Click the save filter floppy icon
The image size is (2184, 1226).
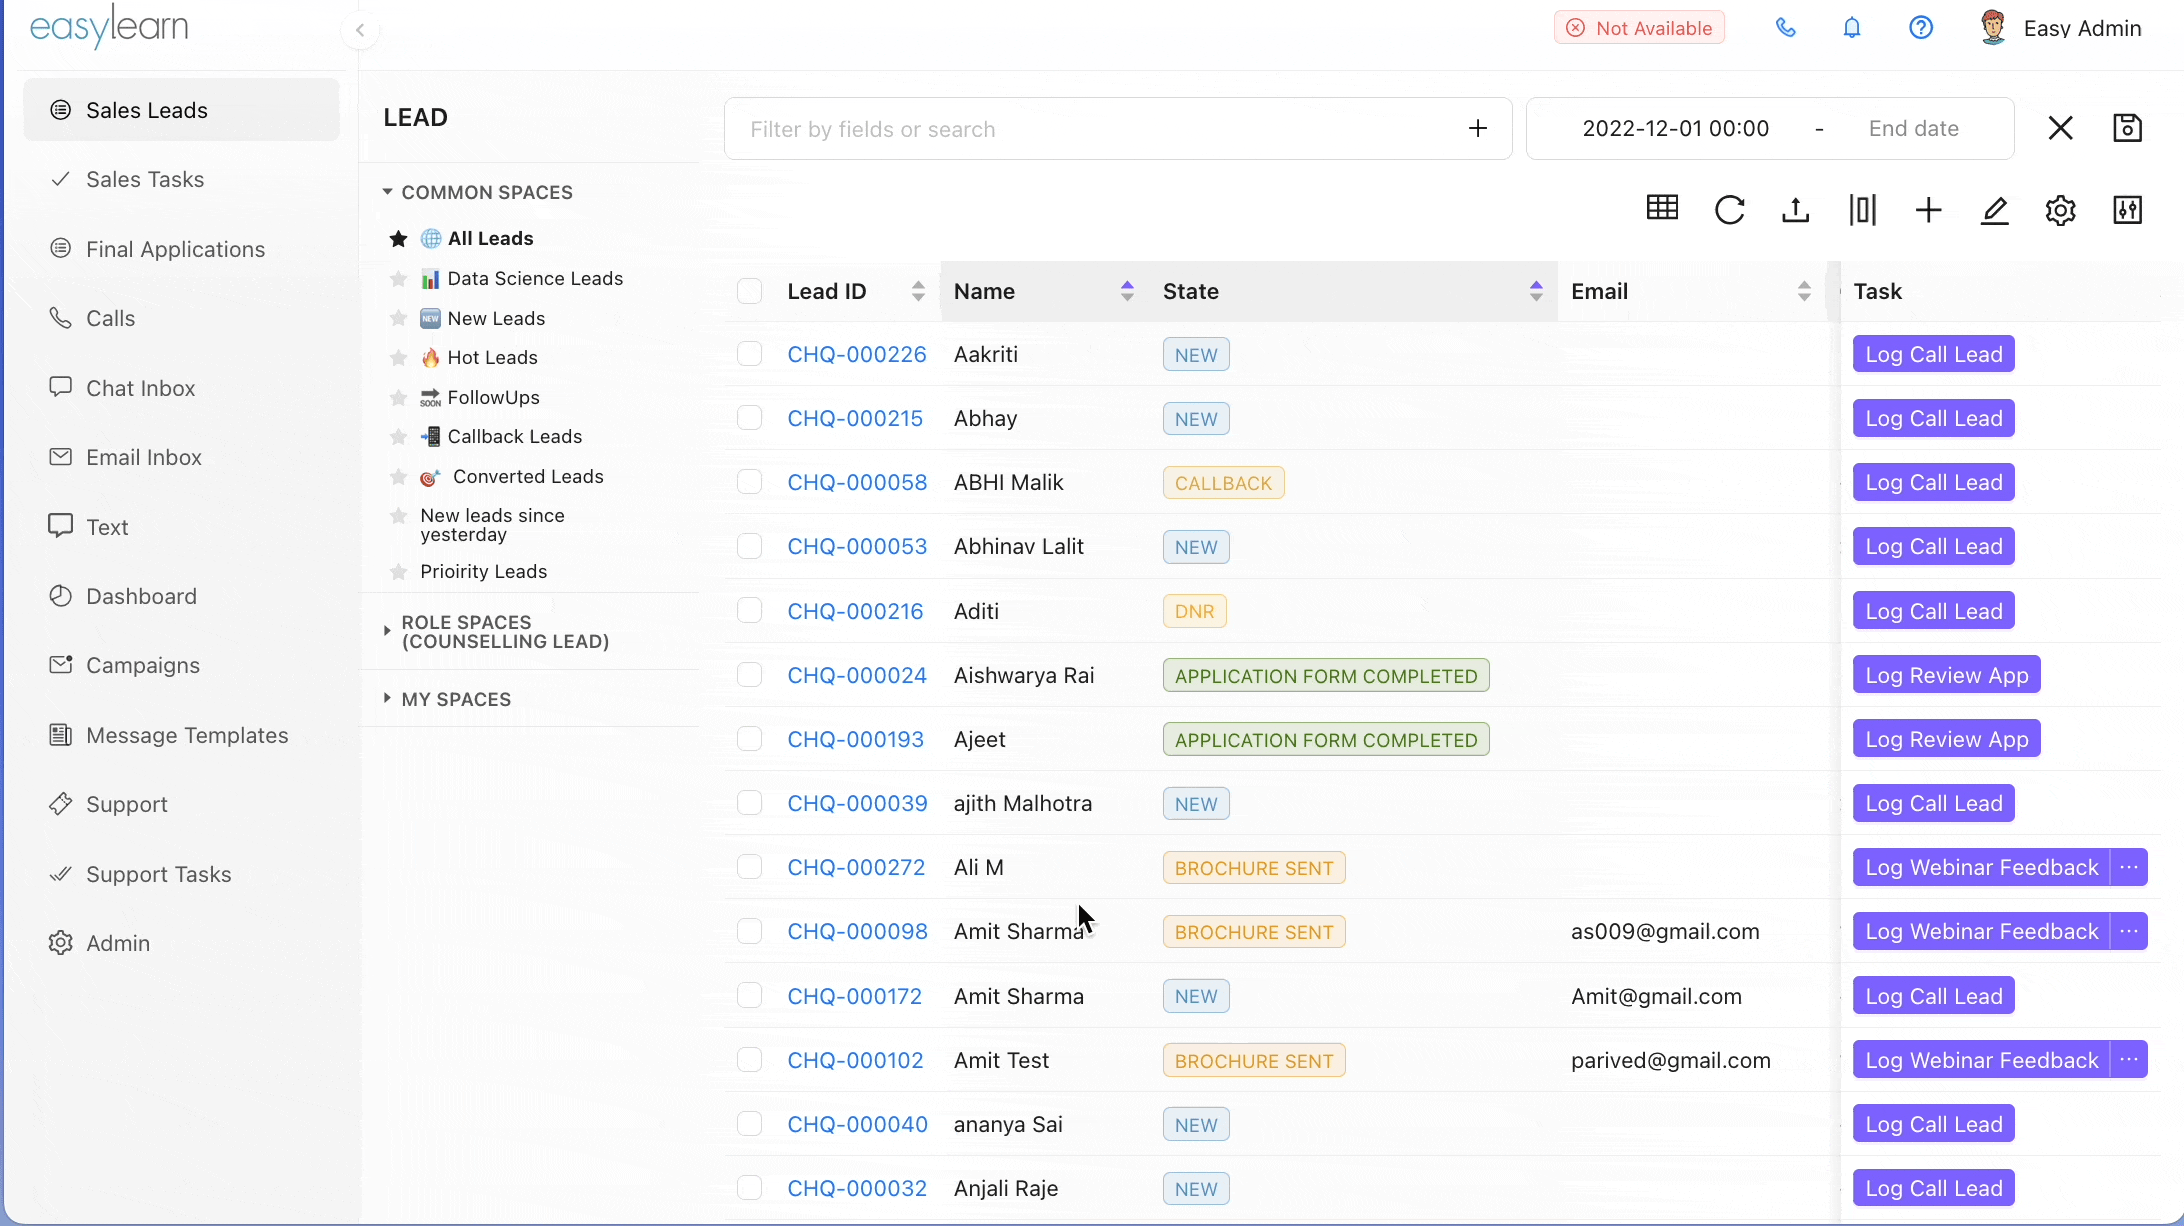click(2127, 128)
